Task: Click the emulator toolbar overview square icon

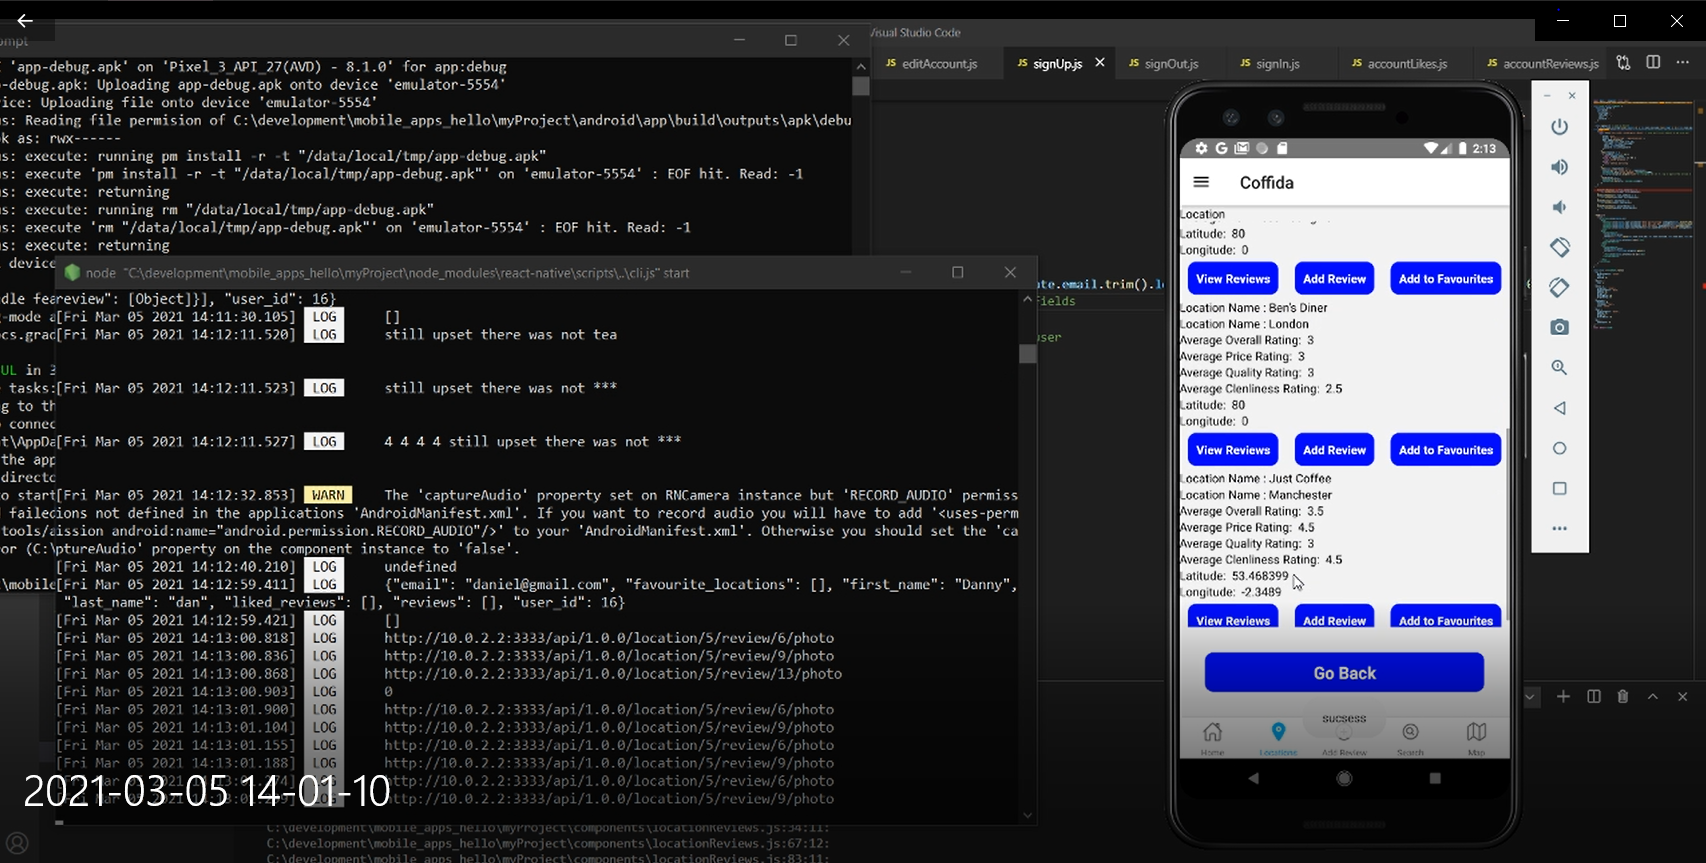Action: (x=1559, y=488)
